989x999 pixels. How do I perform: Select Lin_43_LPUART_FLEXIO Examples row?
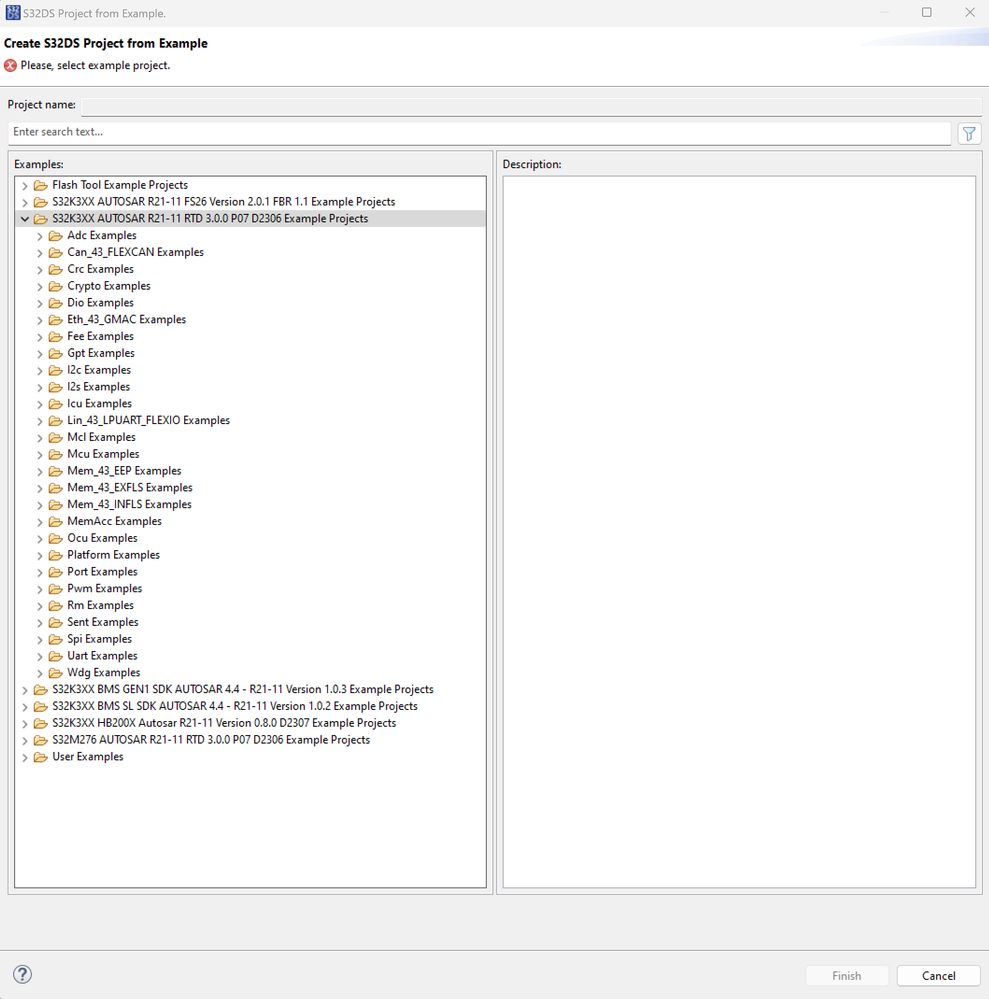click(148, 420)
